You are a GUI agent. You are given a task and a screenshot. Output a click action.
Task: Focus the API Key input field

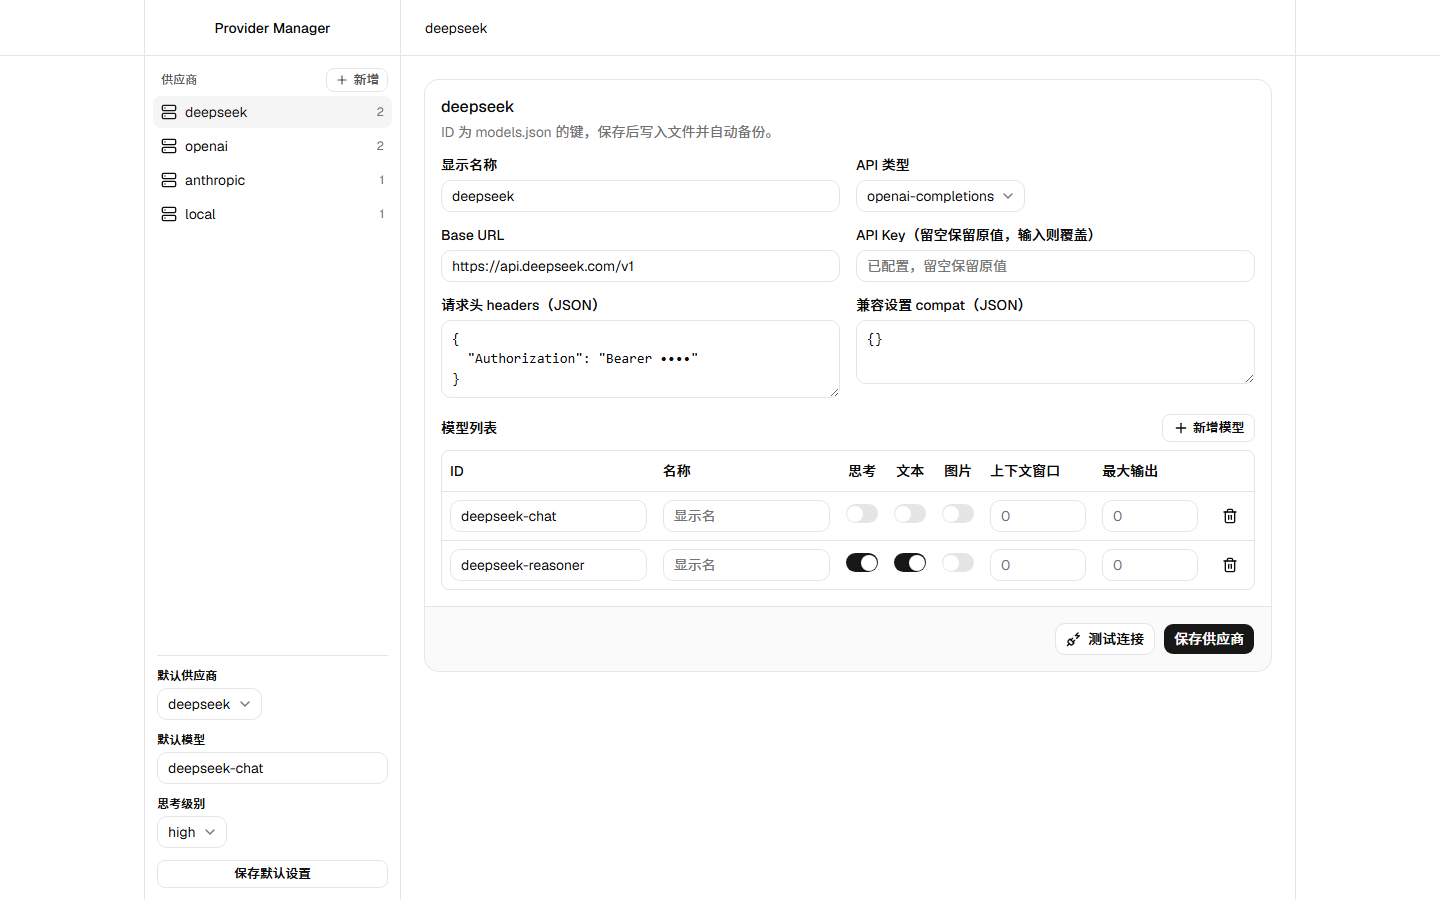coord(1055,266)
